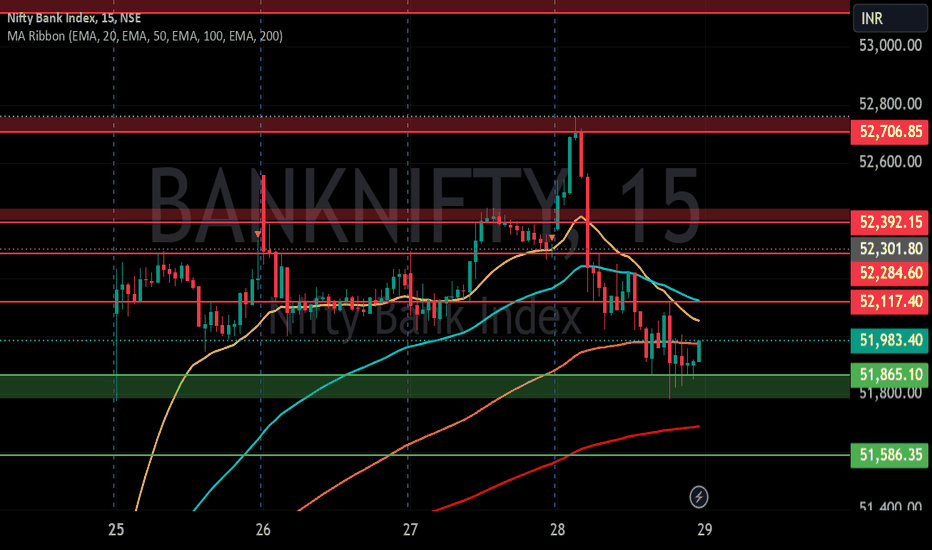Click the 51,586.35 green support label
This screenshot has height=550, width=932.
[890, 455]
